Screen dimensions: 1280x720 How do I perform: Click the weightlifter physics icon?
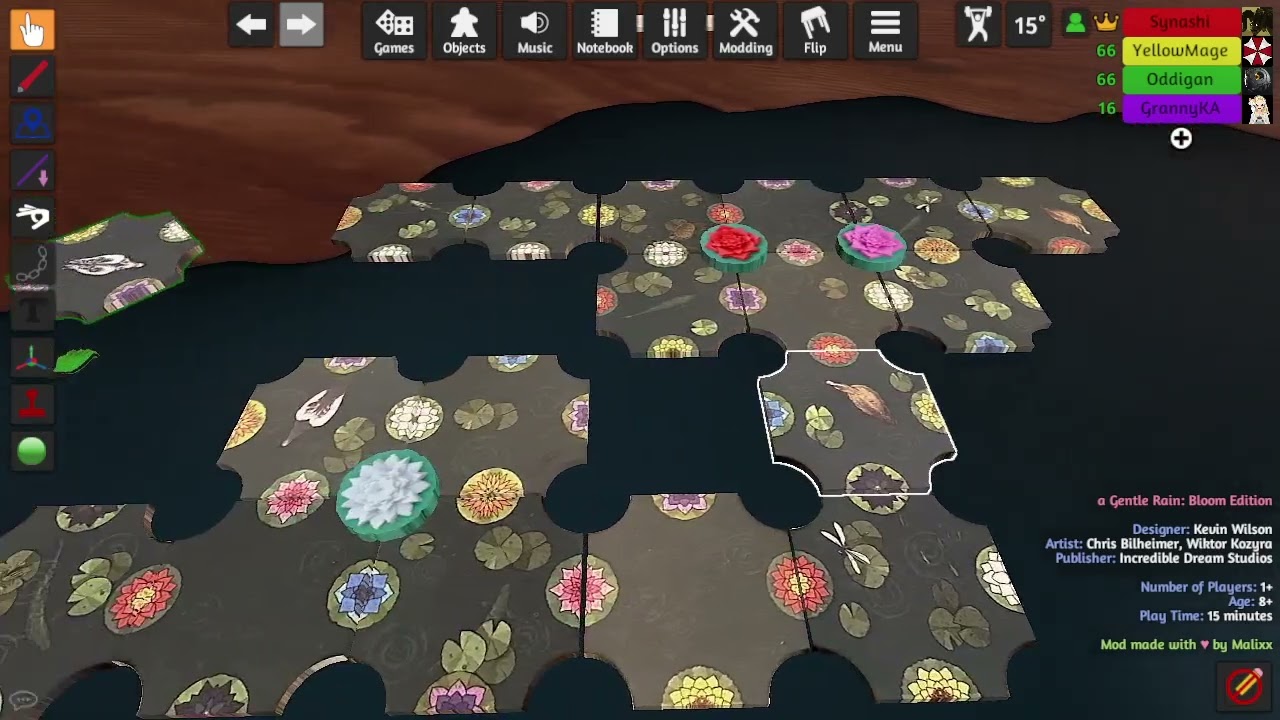[978, 24]
